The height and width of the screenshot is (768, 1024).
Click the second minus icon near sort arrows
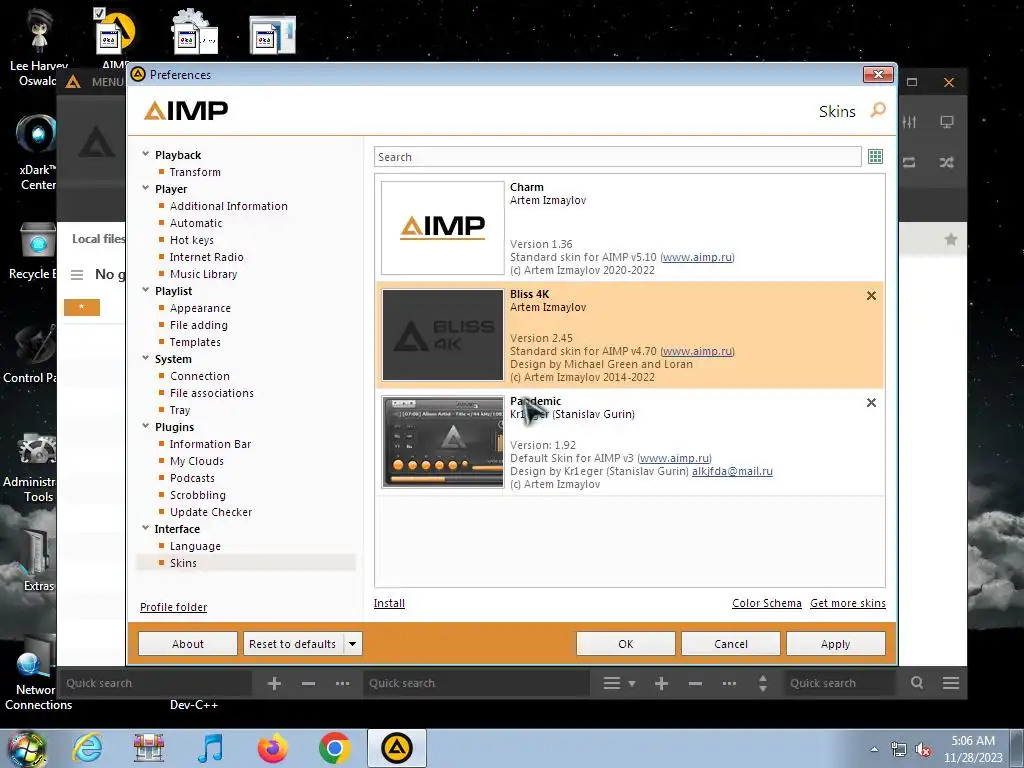(695, 683)
